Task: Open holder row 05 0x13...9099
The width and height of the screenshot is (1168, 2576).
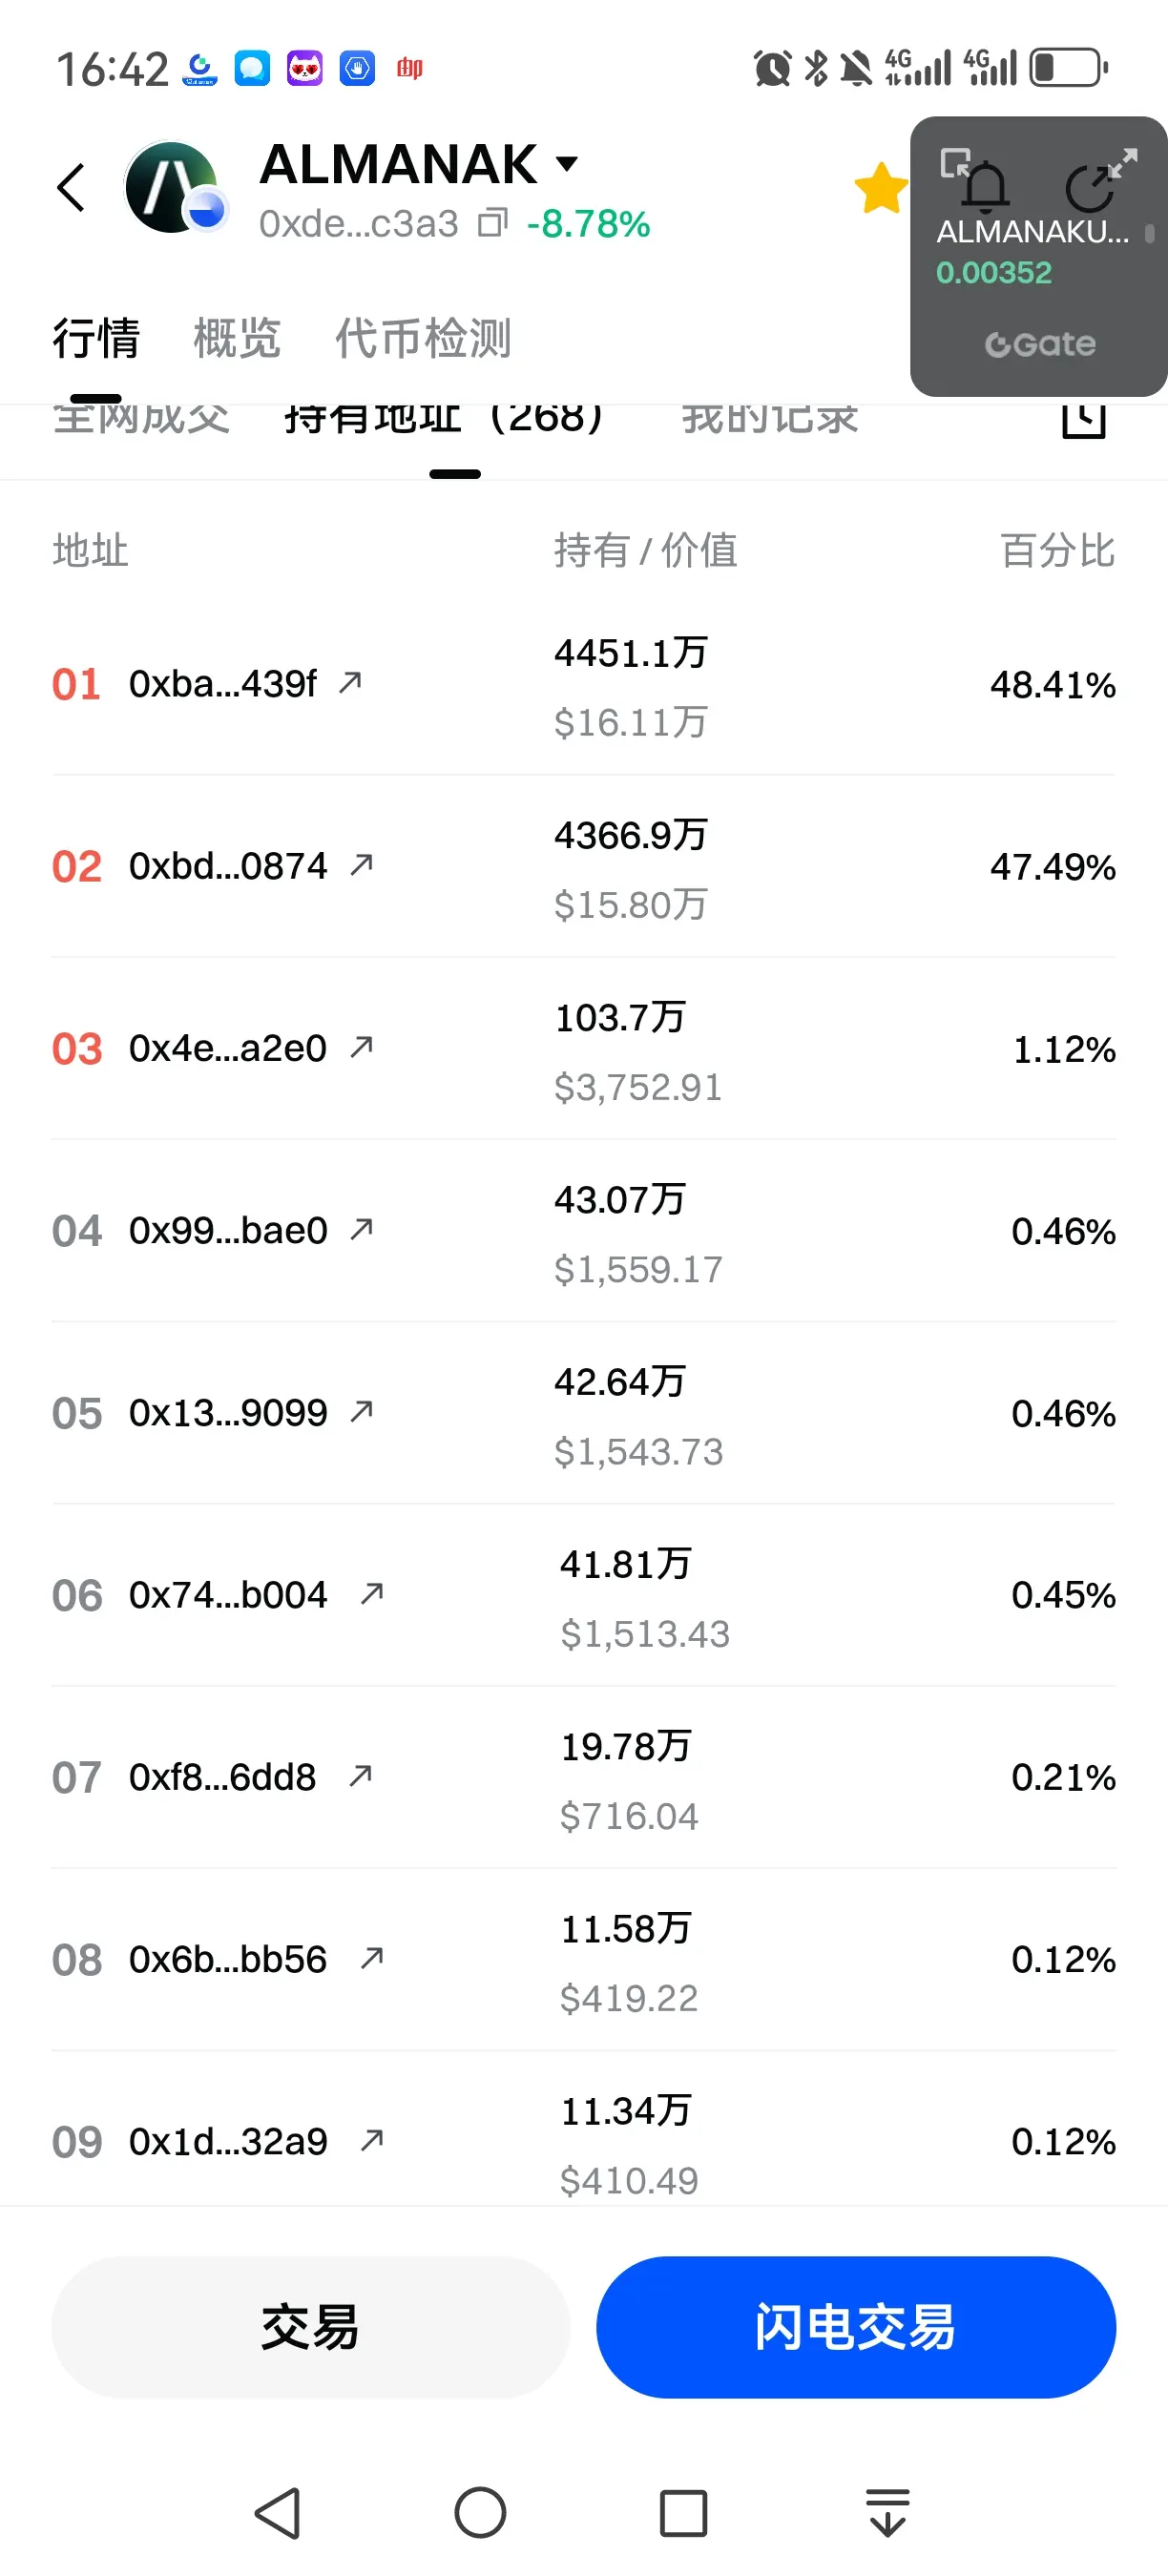Action: [x=584, y=1413]
